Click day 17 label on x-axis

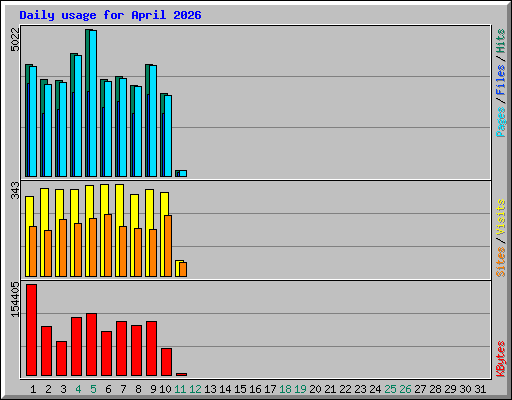270,389
